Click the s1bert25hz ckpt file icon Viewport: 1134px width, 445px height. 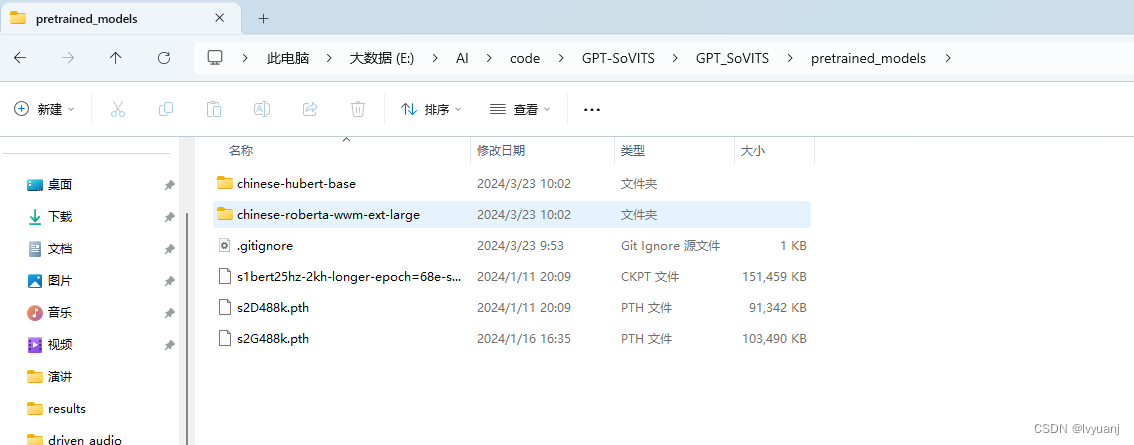225,276
